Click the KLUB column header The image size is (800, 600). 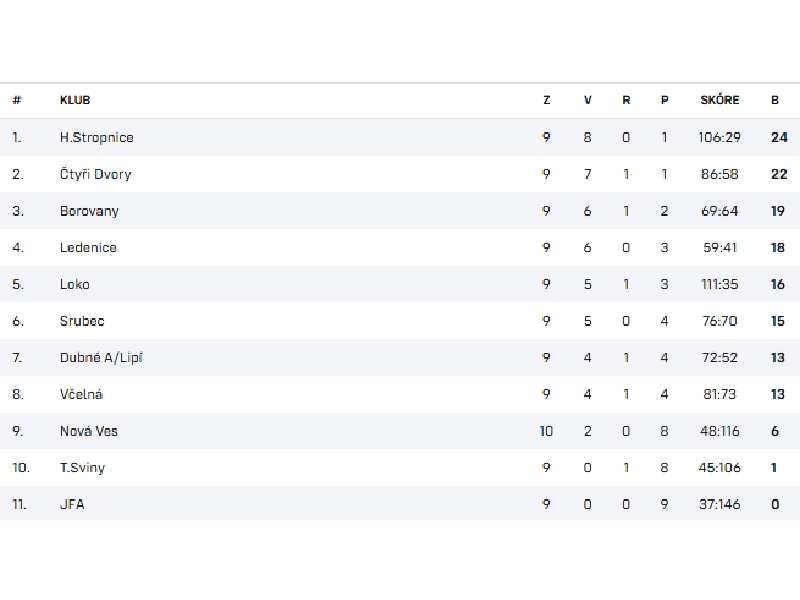75,100
